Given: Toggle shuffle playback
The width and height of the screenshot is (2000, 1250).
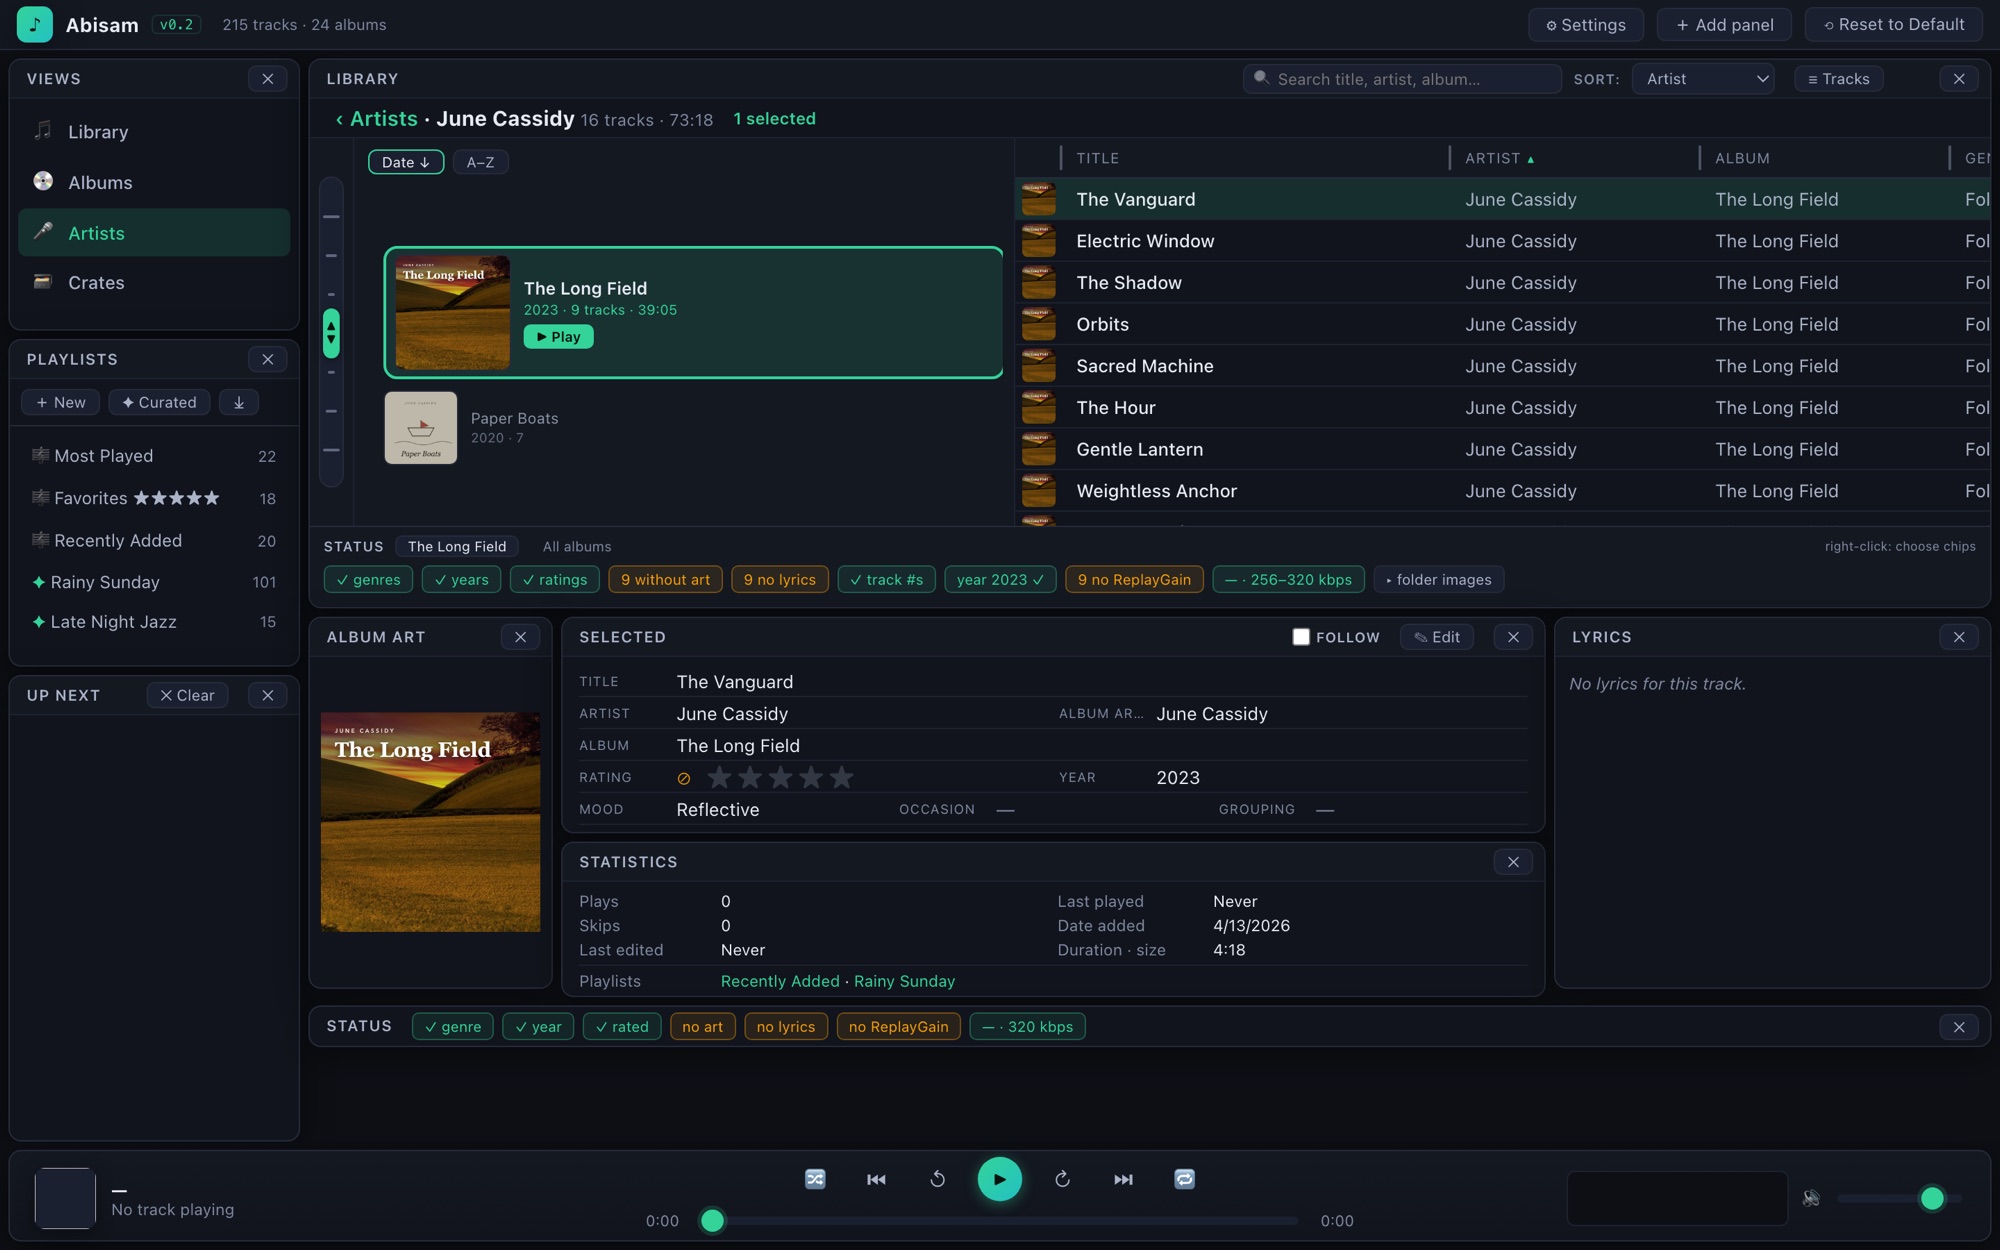Looking at the screenshot, I should [x=815, y=1179].
